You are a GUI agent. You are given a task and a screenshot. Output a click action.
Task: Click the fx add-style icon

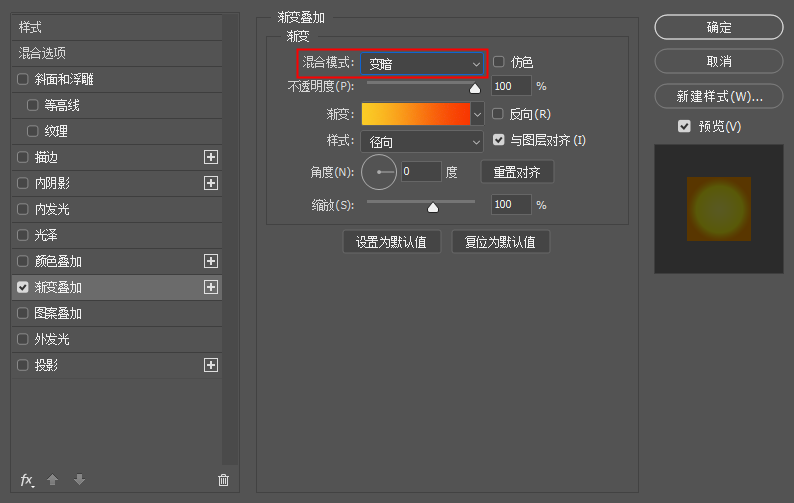[27, 480]
